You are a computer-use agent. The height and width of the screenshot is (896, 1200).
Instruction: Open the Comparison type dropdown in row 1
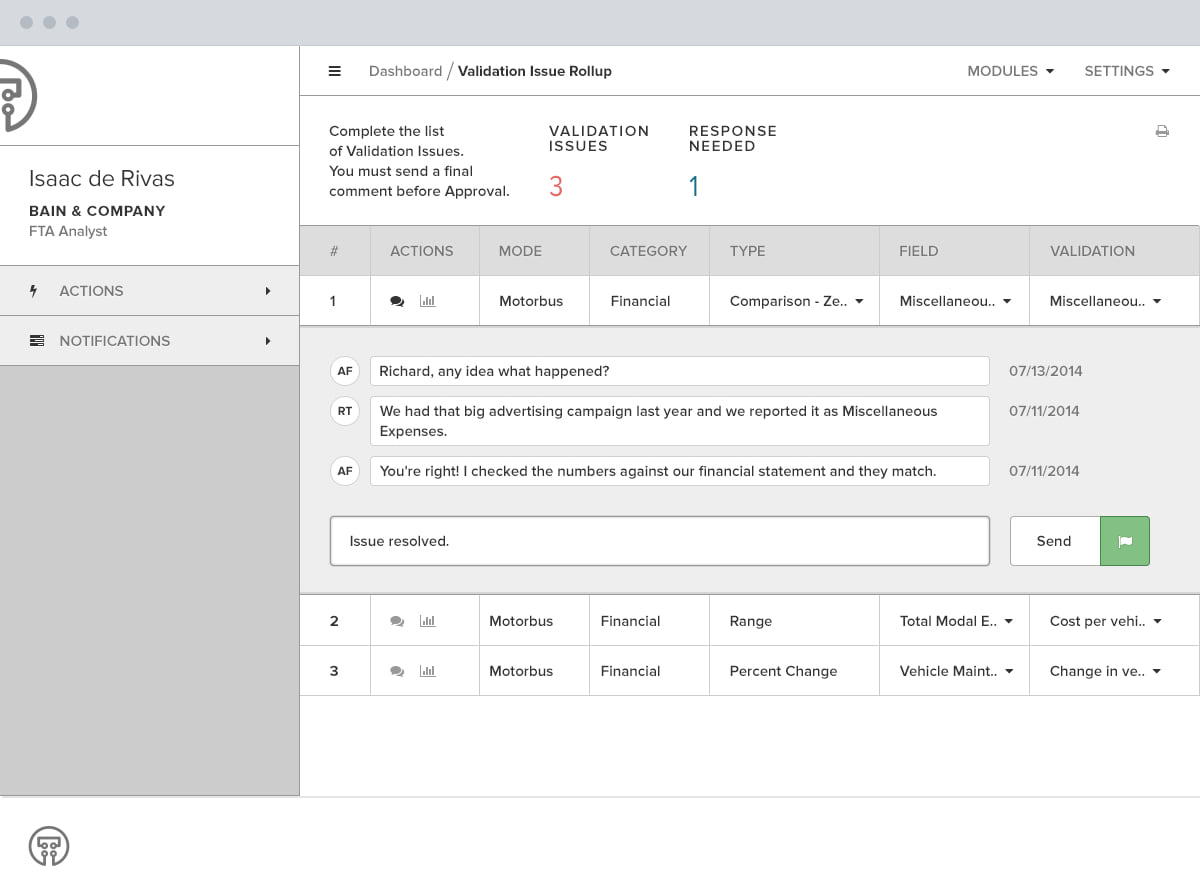(797, 301)
